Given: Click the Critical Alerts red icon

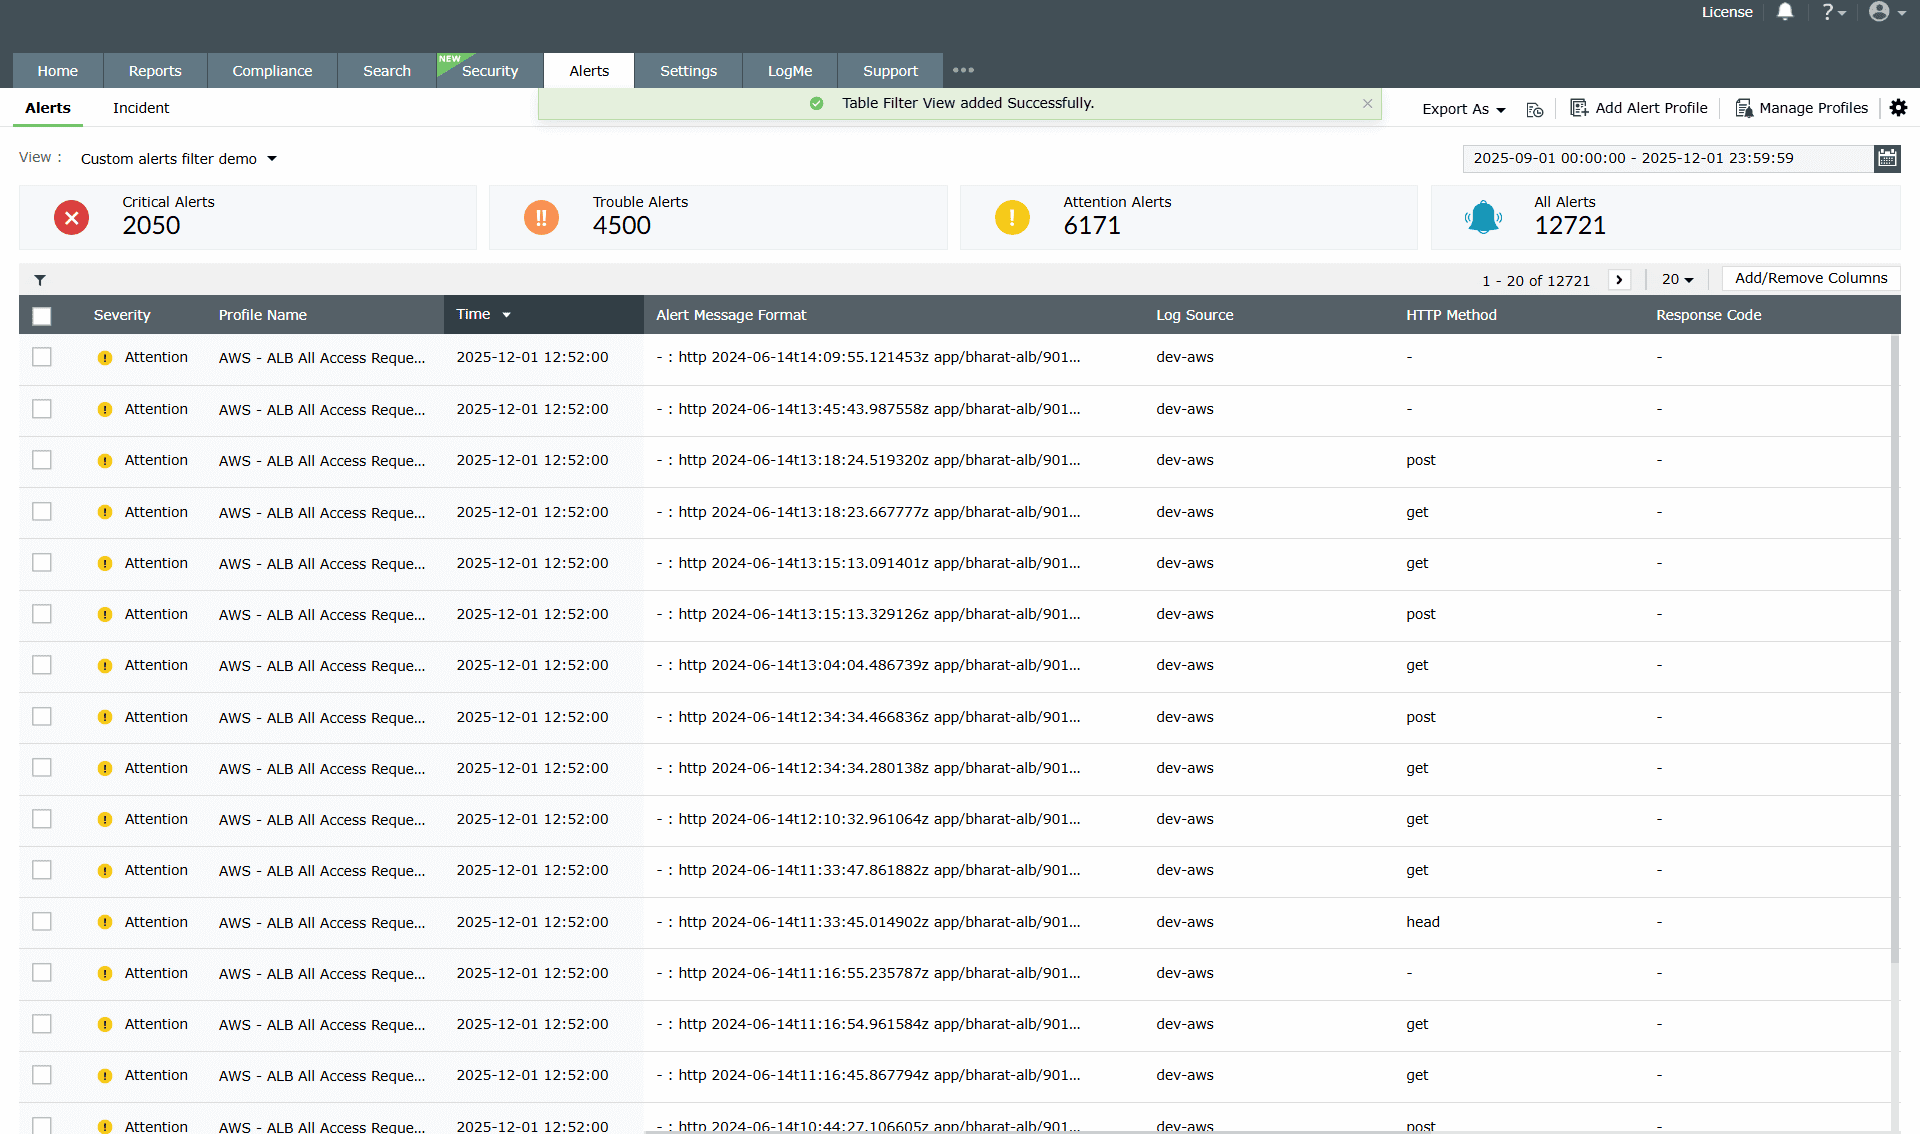Looking at the screenshot, I should click(71, 217).
